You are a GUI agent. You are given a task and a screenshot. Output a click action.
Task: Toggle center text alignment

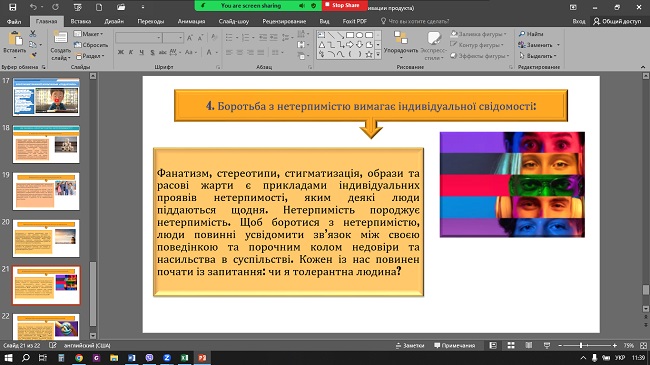(x=240, y=53)
